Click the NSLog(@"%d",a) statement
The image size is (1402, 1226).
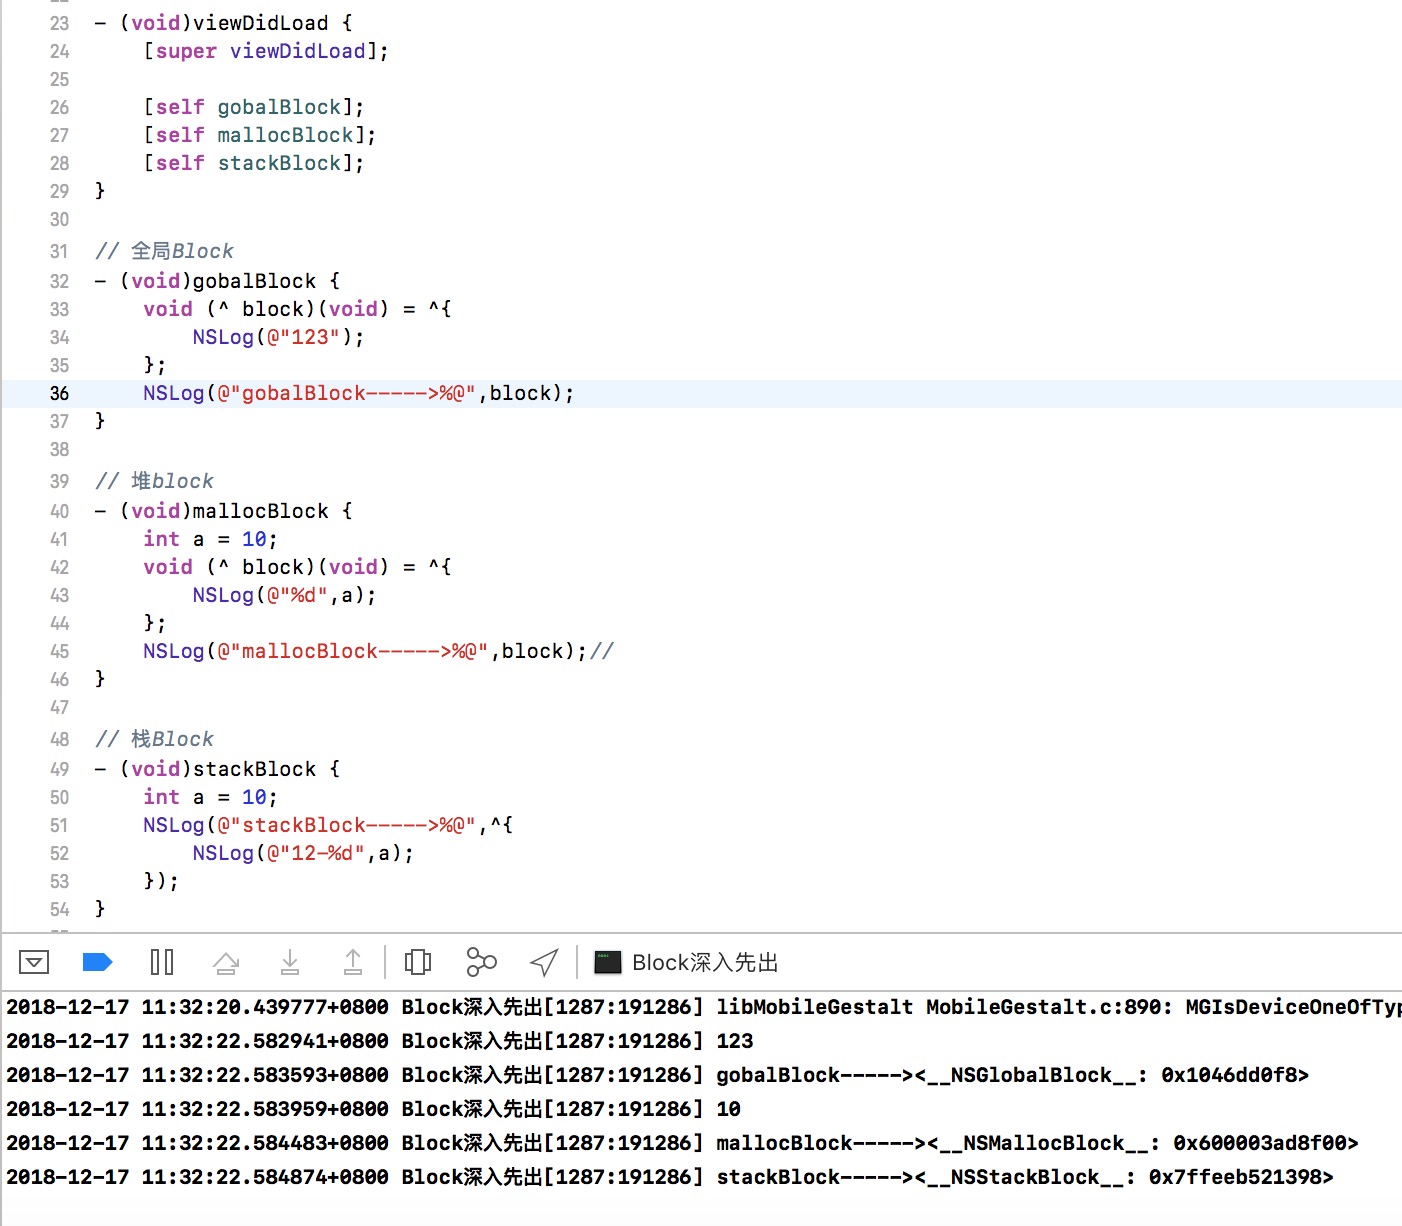click(x=285, y=595)
